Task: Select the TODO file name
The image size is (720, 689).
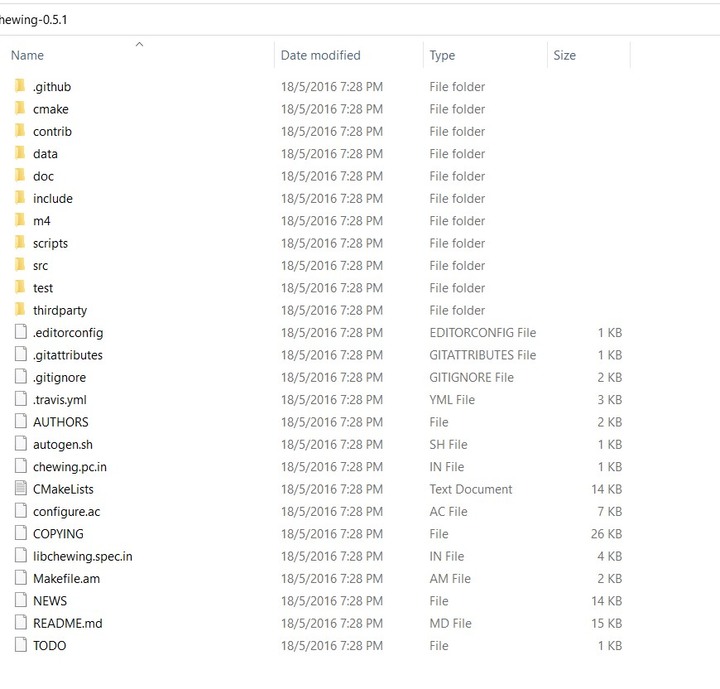Action: tap(50, 646)
